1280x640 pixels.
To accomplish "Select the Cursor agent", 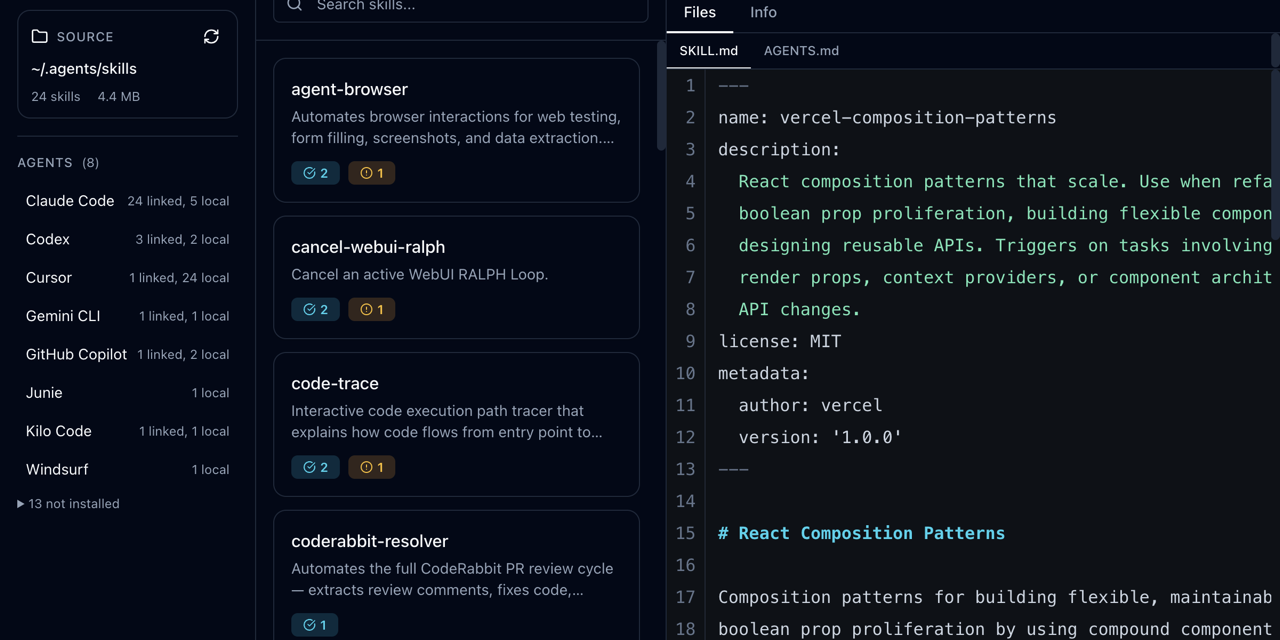I will [128, 278].
